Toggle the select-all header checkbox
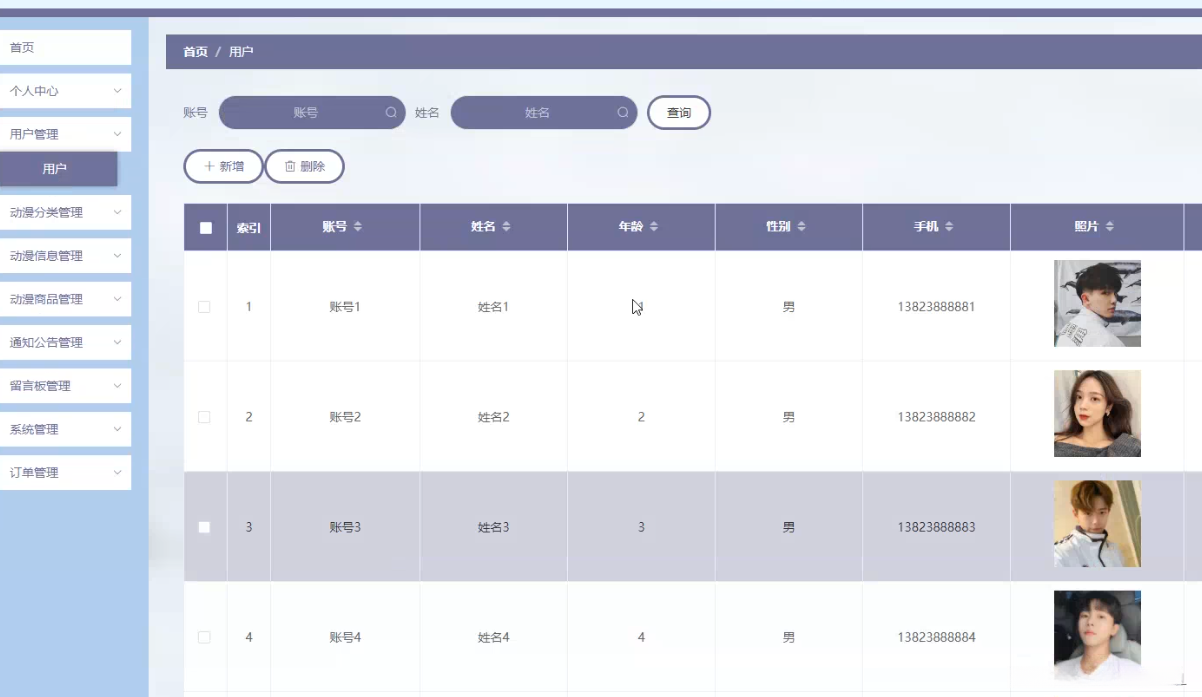 pos(206,228)
